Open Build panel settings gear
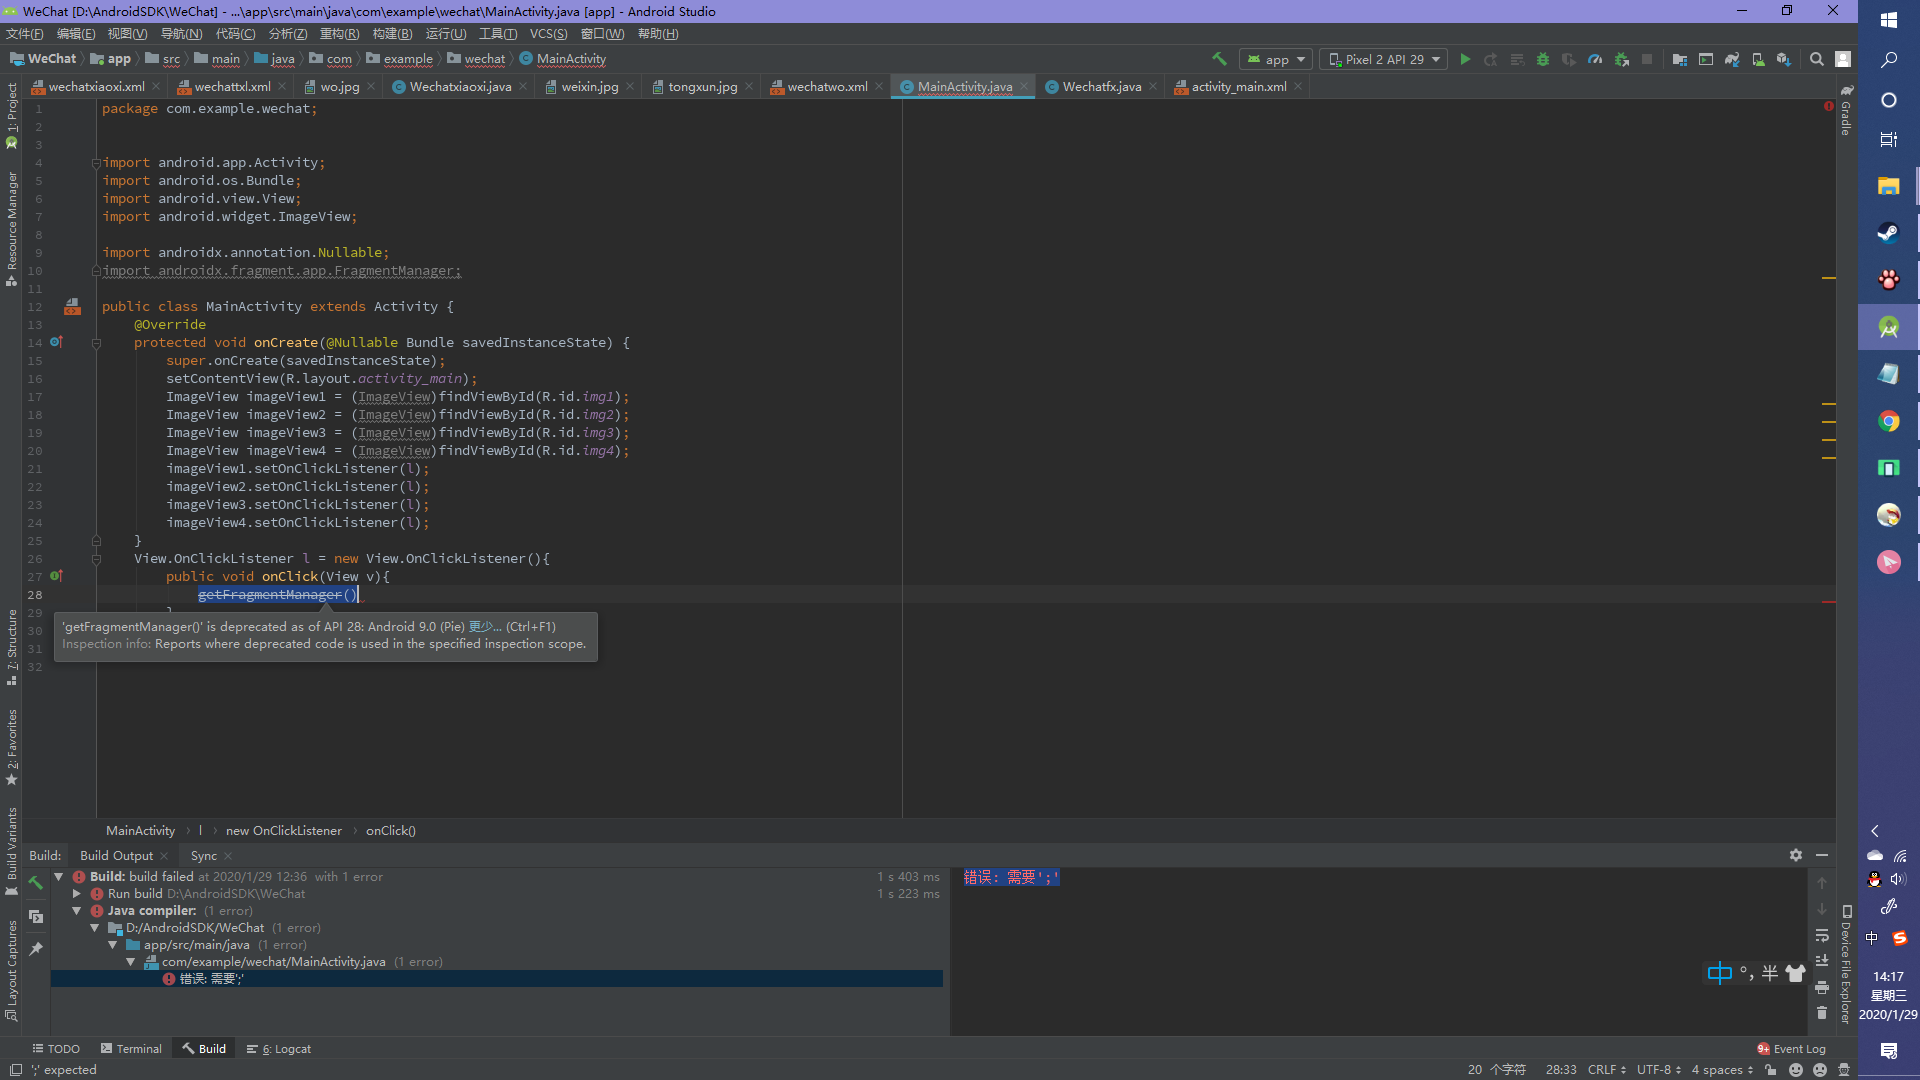The height and width of the screenshot is (1080, 1920). click(x=1796, y=855)
